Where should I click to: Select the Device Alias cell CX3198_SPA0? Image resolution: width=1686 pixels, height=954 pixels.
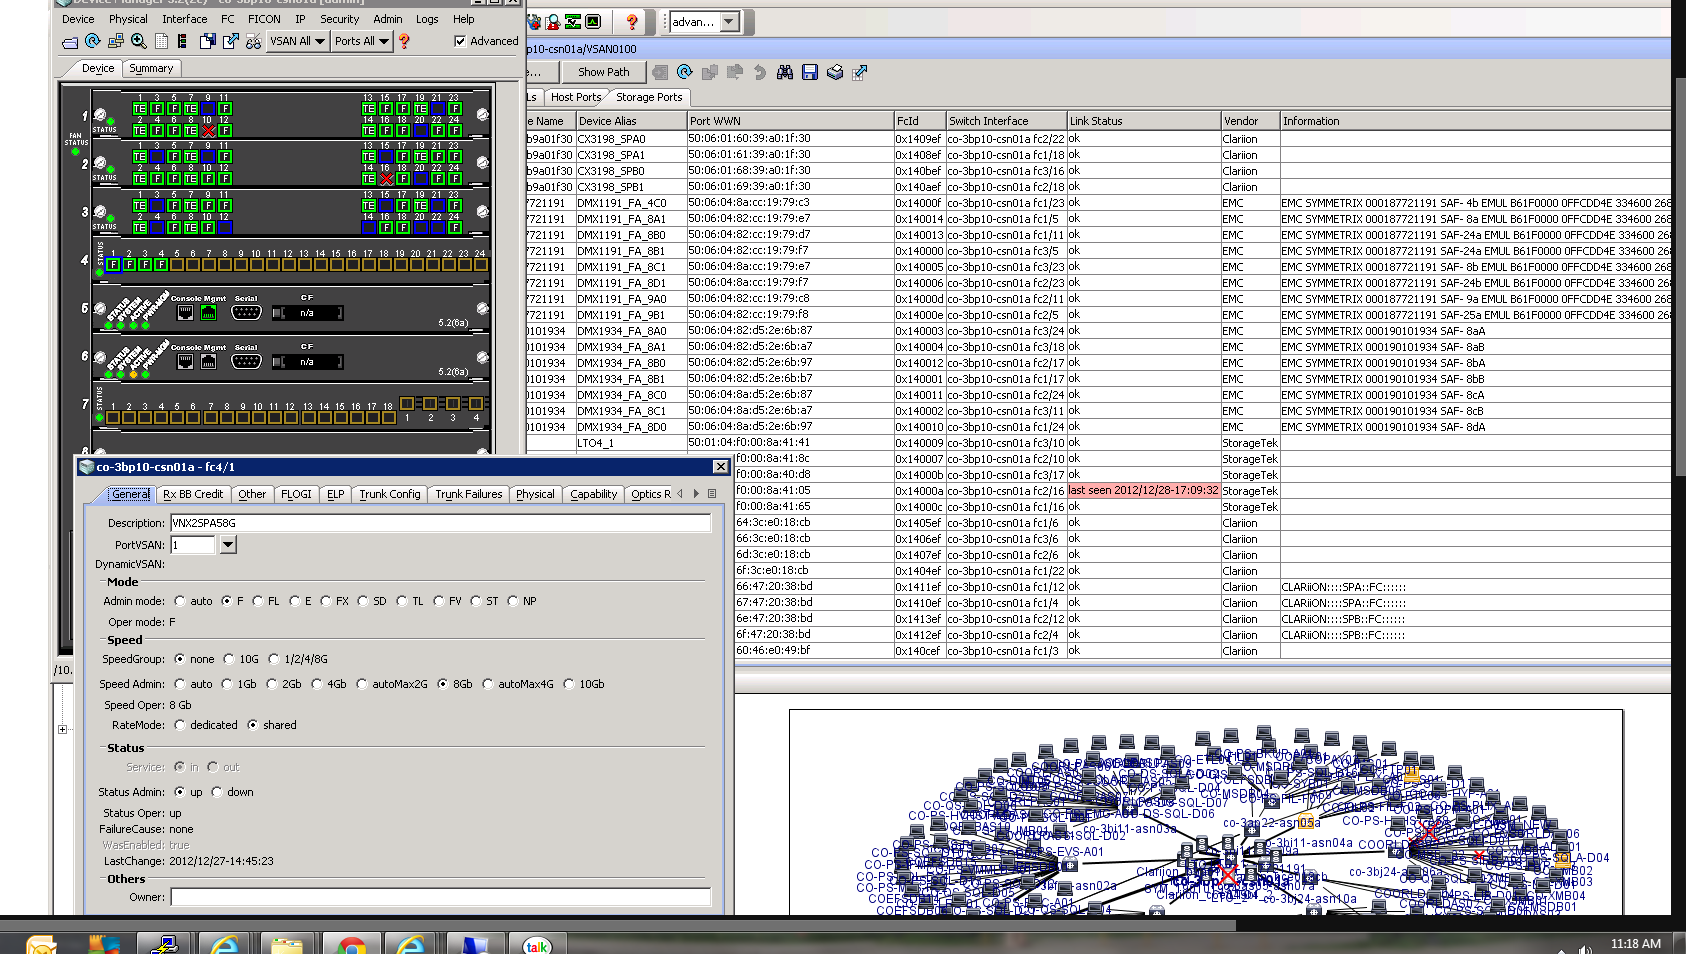(631, 139)
